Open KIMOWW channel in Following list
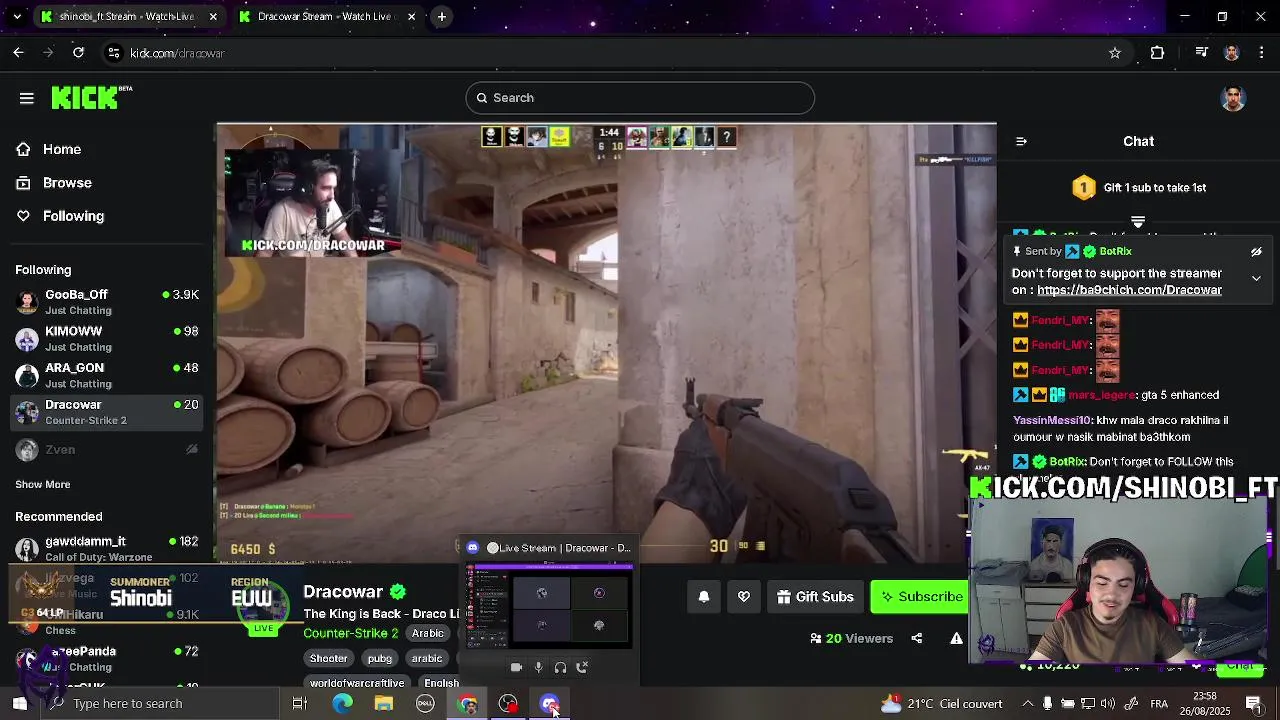The height and width of the screenshot is (720, 1280). [x=107, y=339]
